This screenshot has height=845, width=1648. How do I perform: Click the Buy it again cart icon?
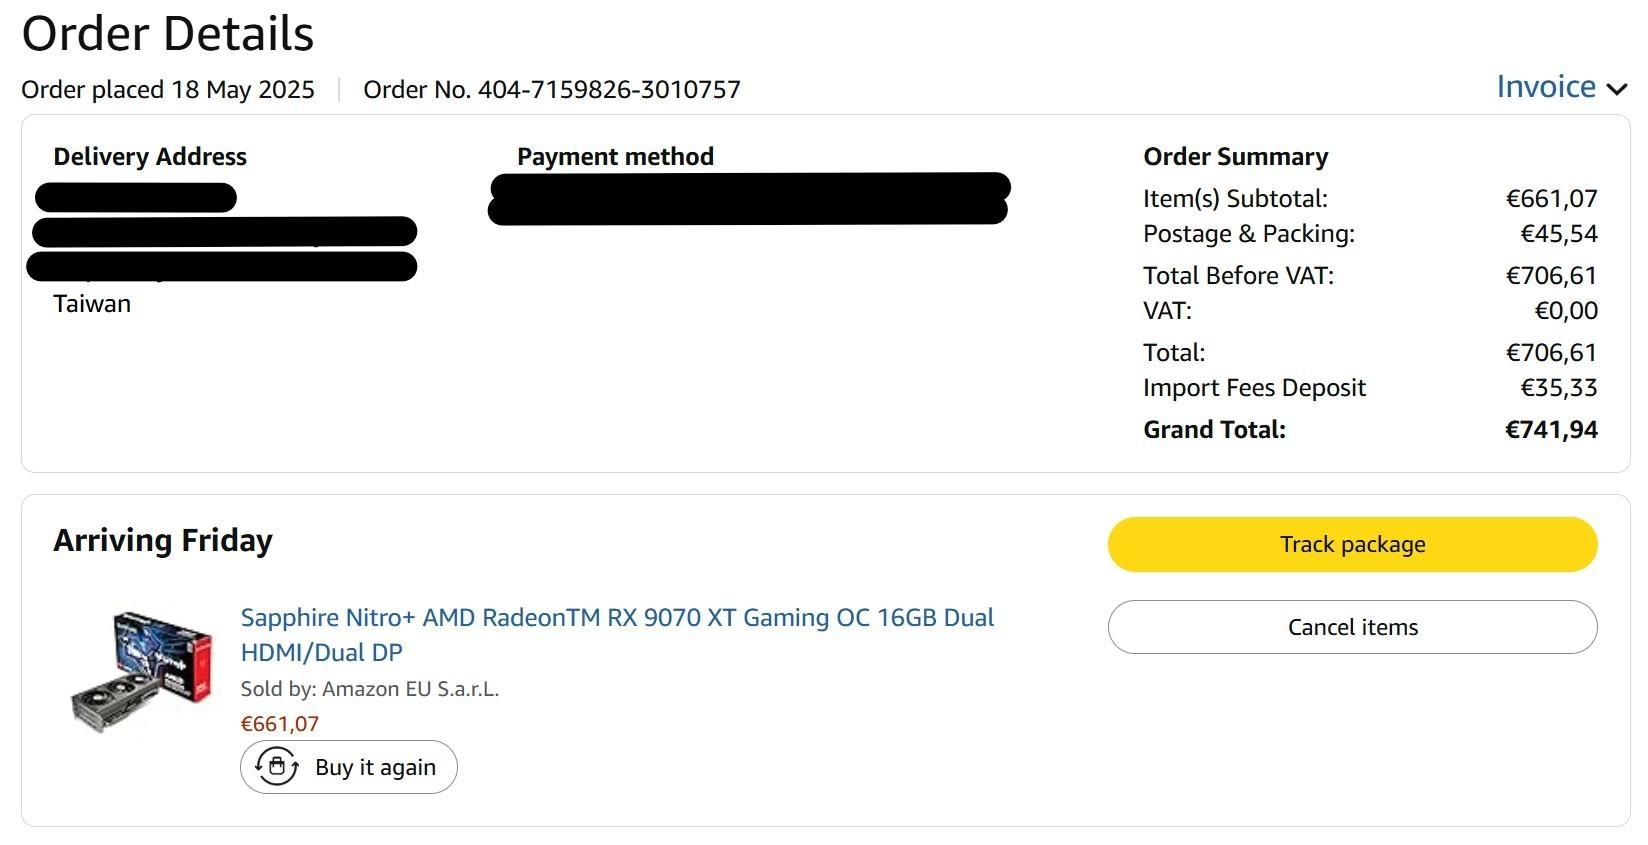pos(277,767)
